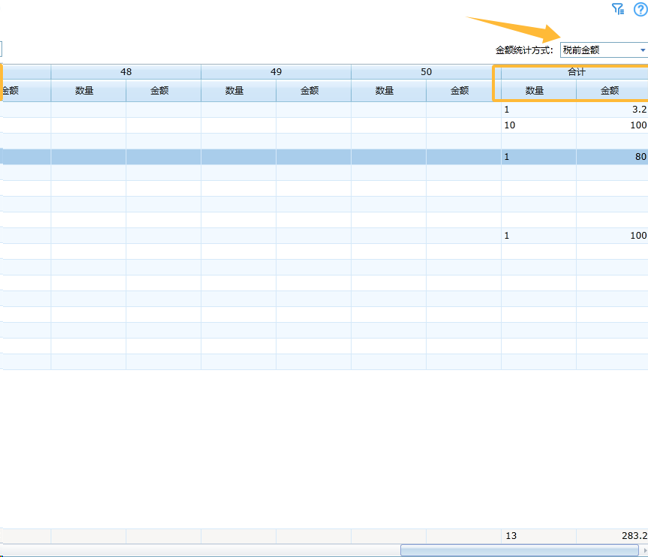
Task: Select the 合计 amount cell showing 3.2
Action: (612, 110)
